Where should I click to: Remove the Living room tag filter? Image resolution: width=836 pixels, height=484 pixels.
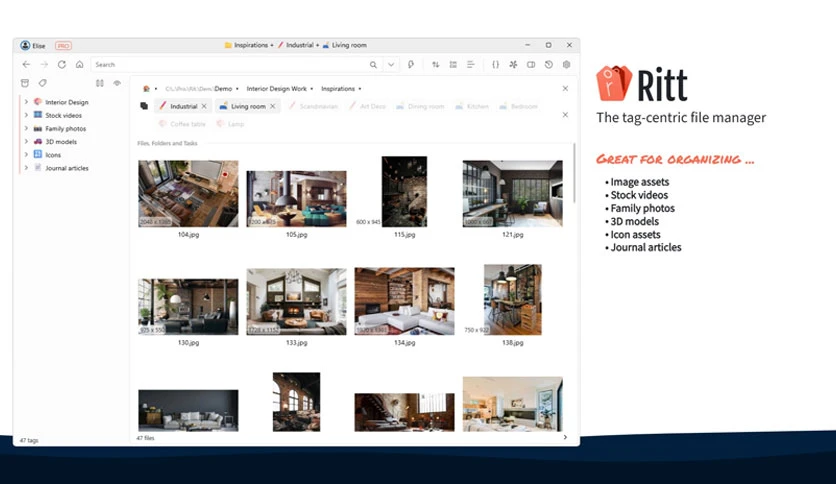click(x=272, y=106)
